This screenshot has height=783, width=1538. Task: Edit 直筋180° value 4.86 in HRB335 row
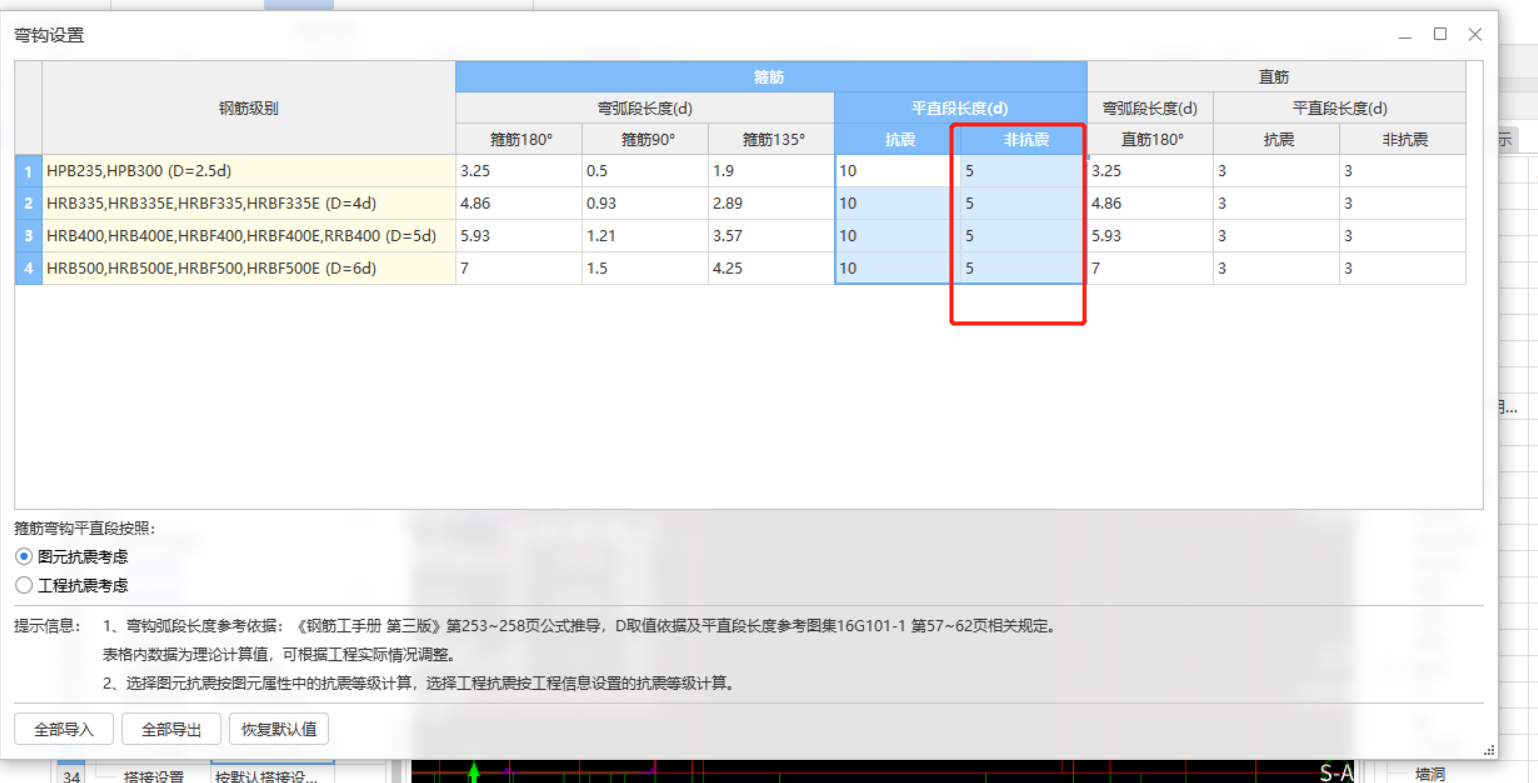click(1150, 203)
